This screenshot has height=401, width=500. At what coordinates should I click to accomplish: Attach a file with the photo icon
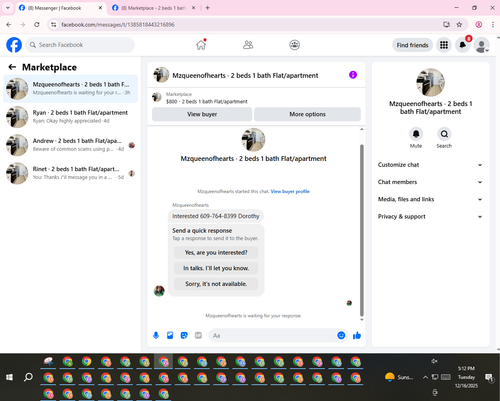tap(170, 335)
